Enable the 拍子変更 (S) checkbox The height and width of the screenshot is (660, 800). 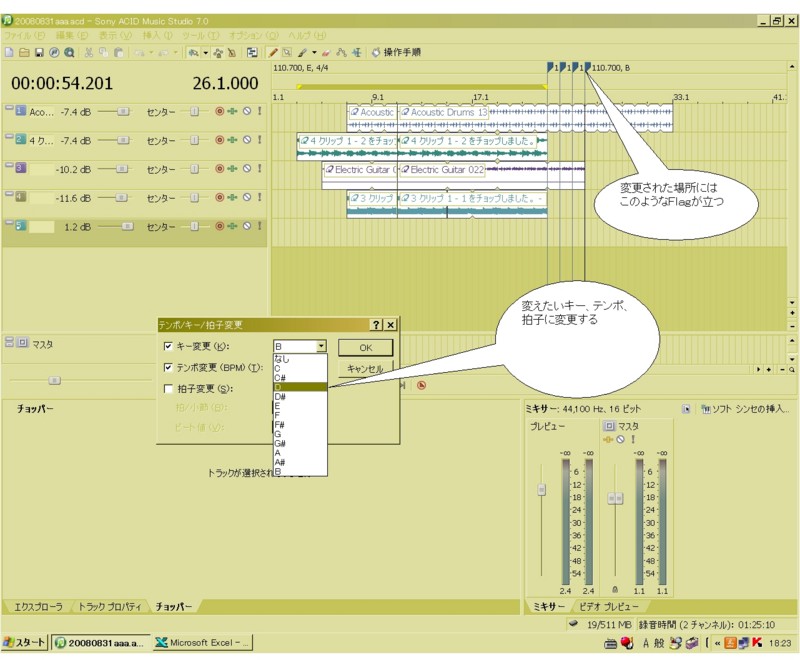coord(168,389)
